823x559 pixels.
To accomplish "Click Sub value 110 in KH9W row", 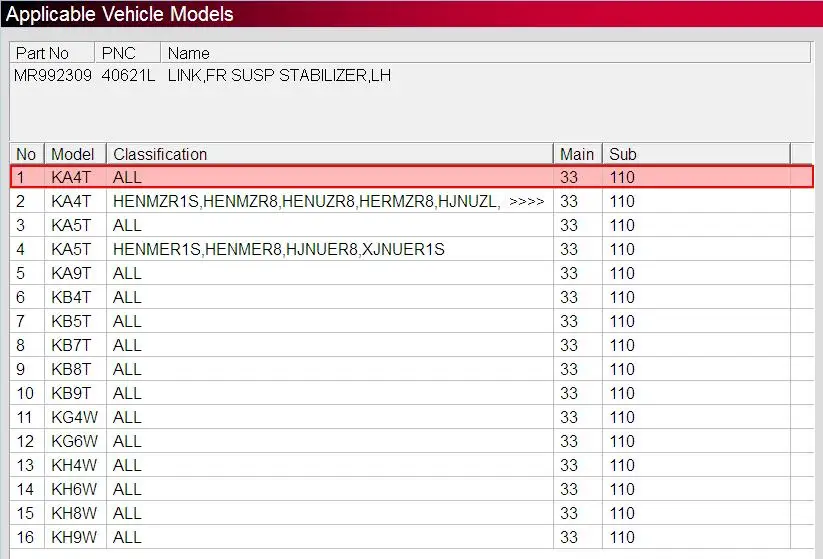I will [x=622, y=537].
